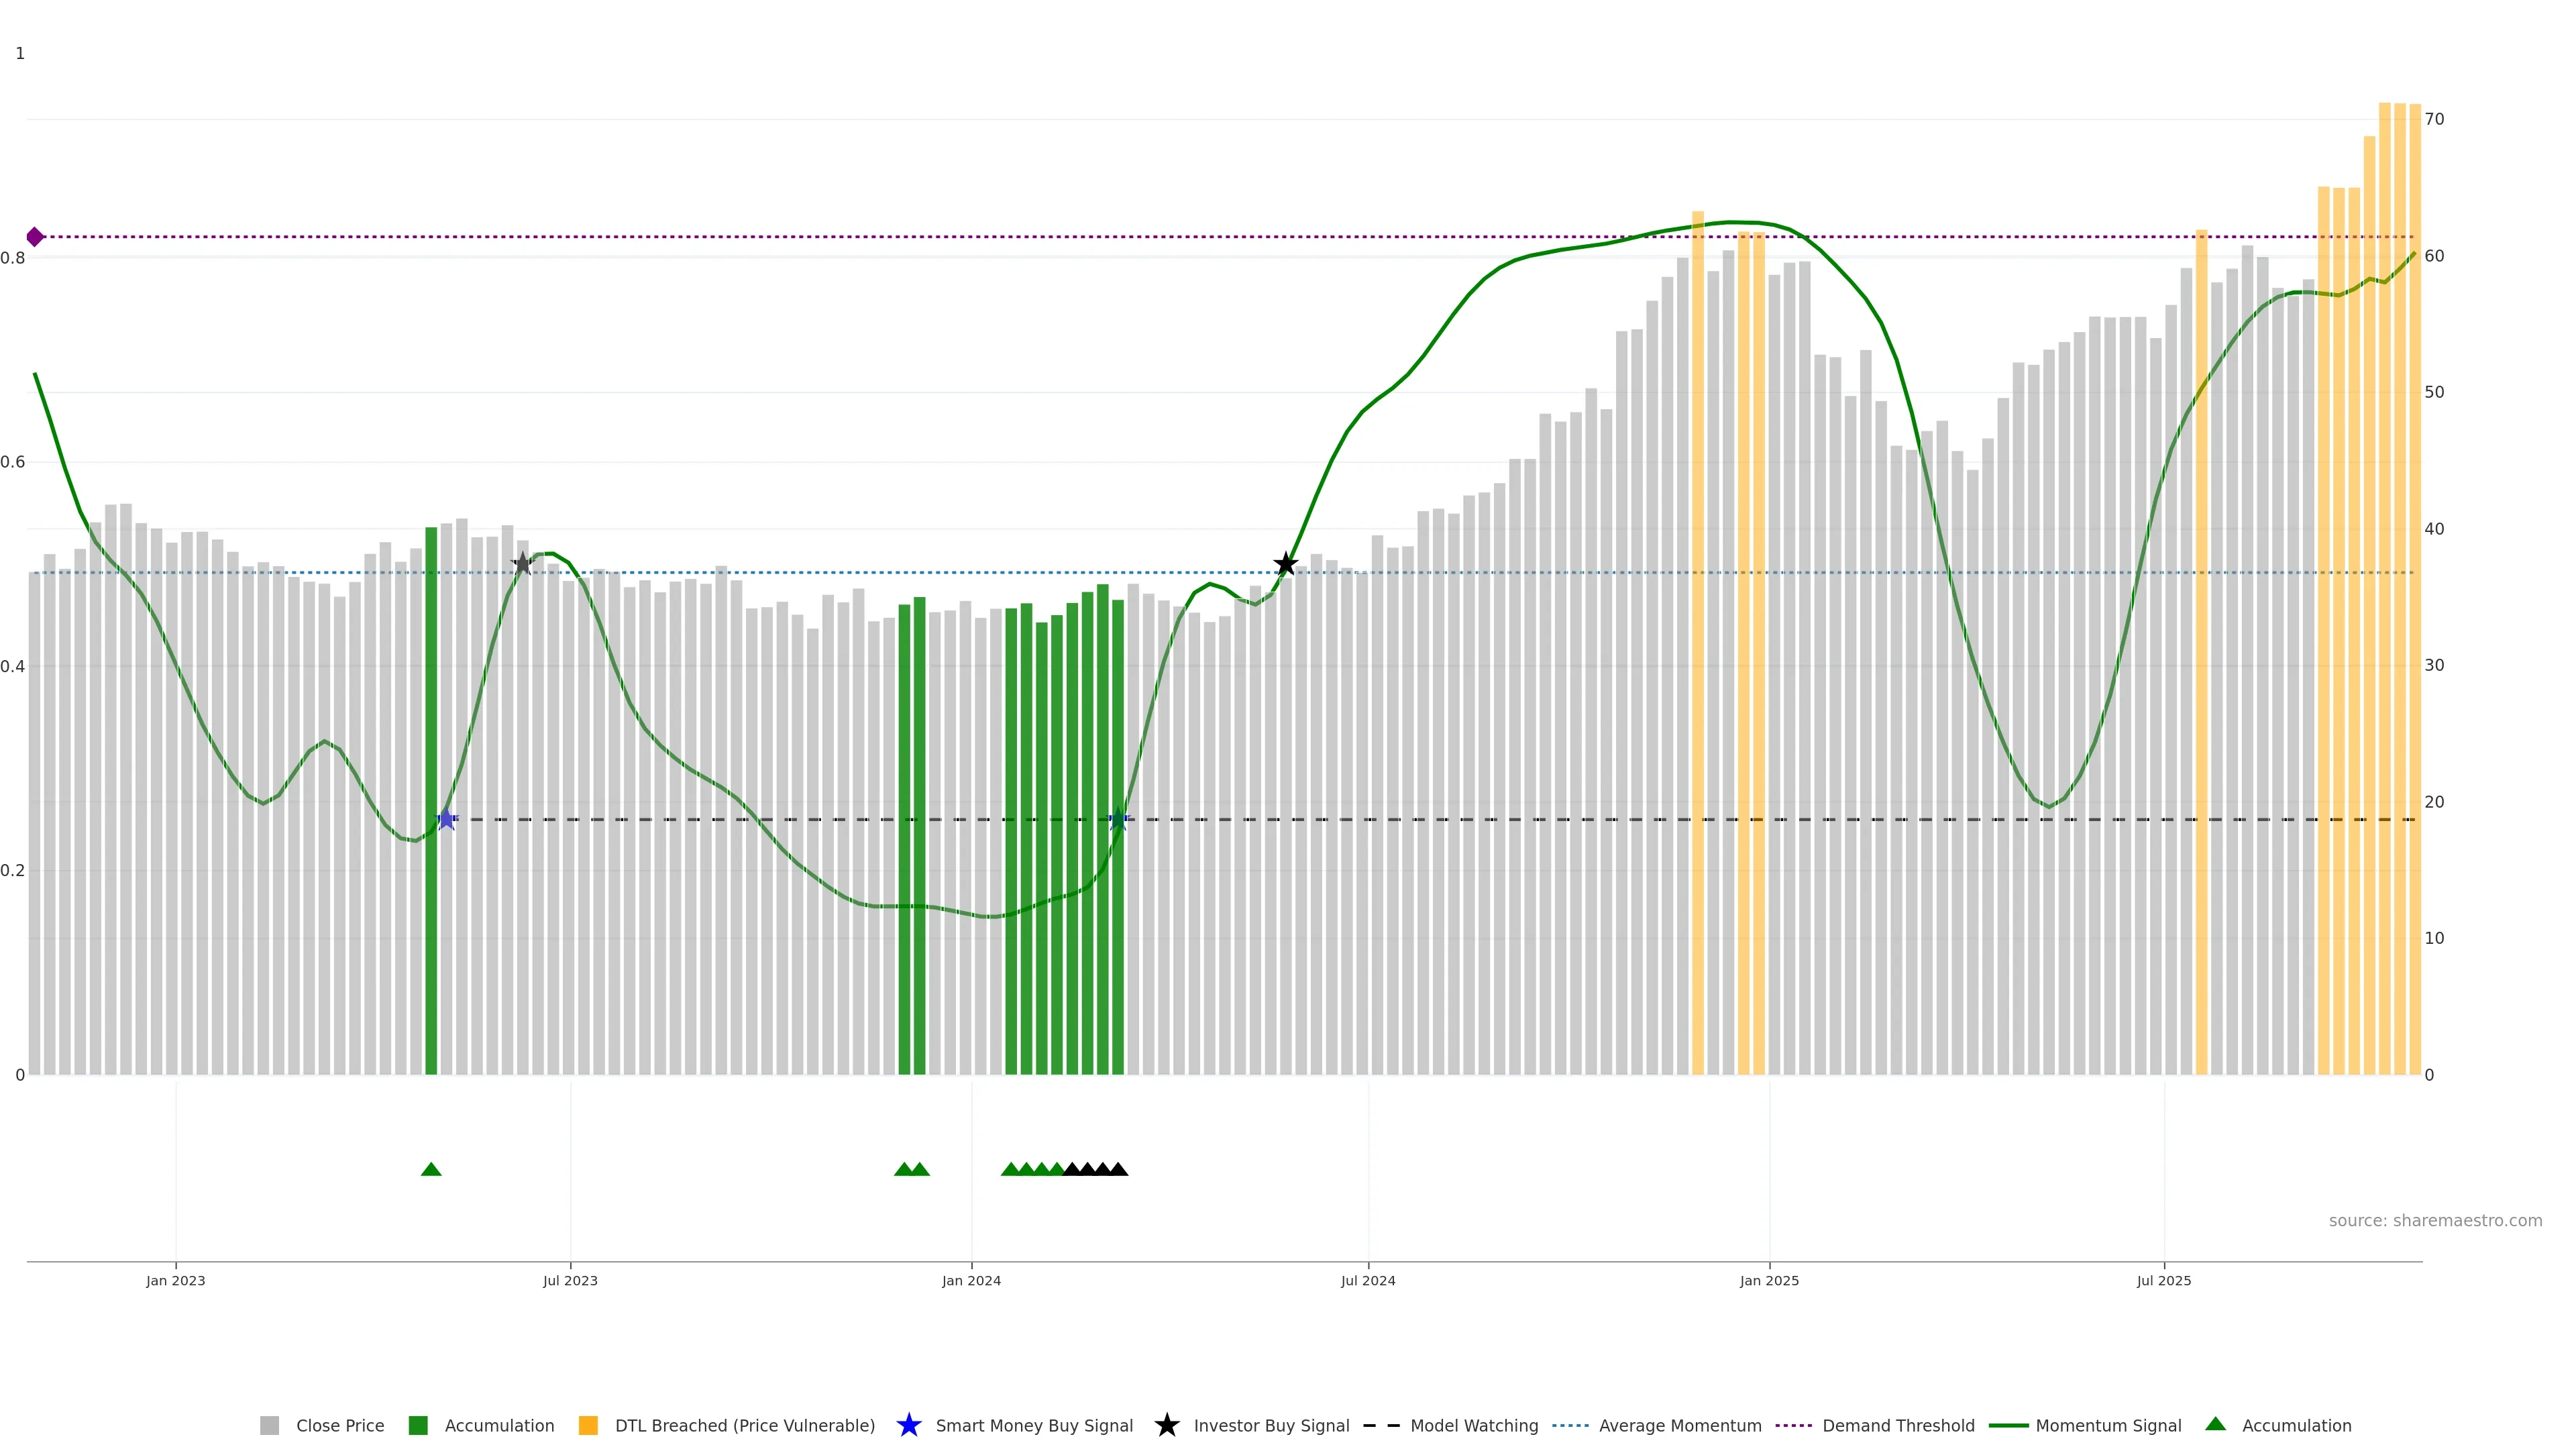Click the Jul 2025 axis label
Image resolution: width=2576 pixels, height=1449 pixels.
click(2164, 1280)
